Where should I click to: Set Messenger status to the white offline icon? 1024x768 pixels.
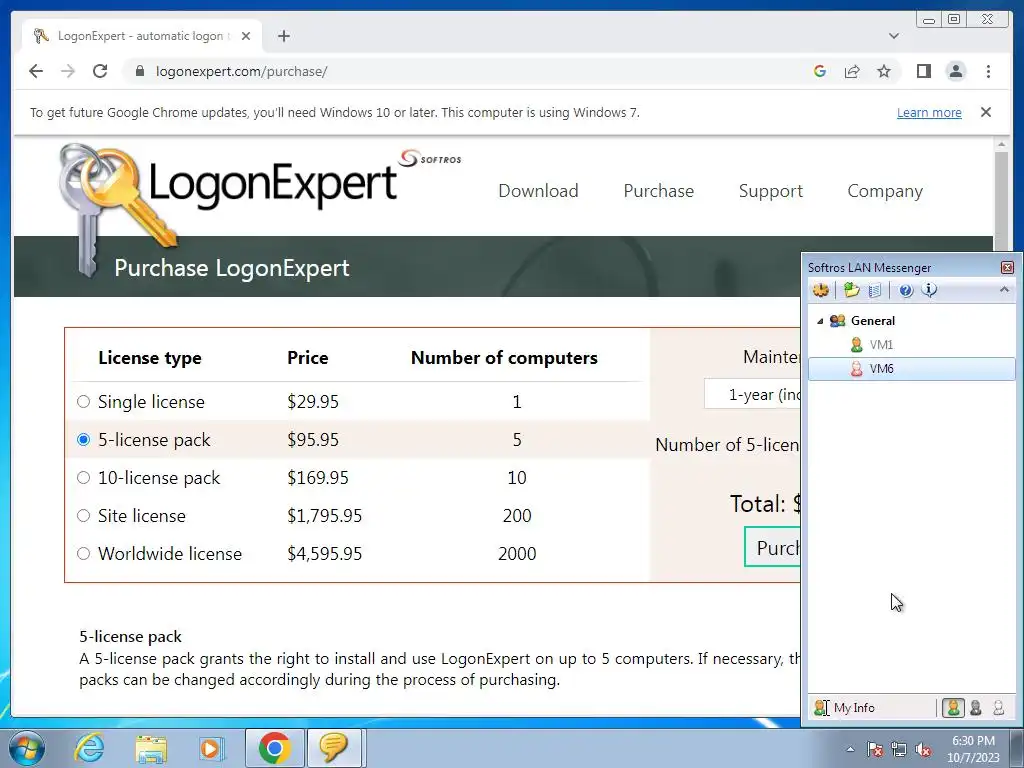999,707
